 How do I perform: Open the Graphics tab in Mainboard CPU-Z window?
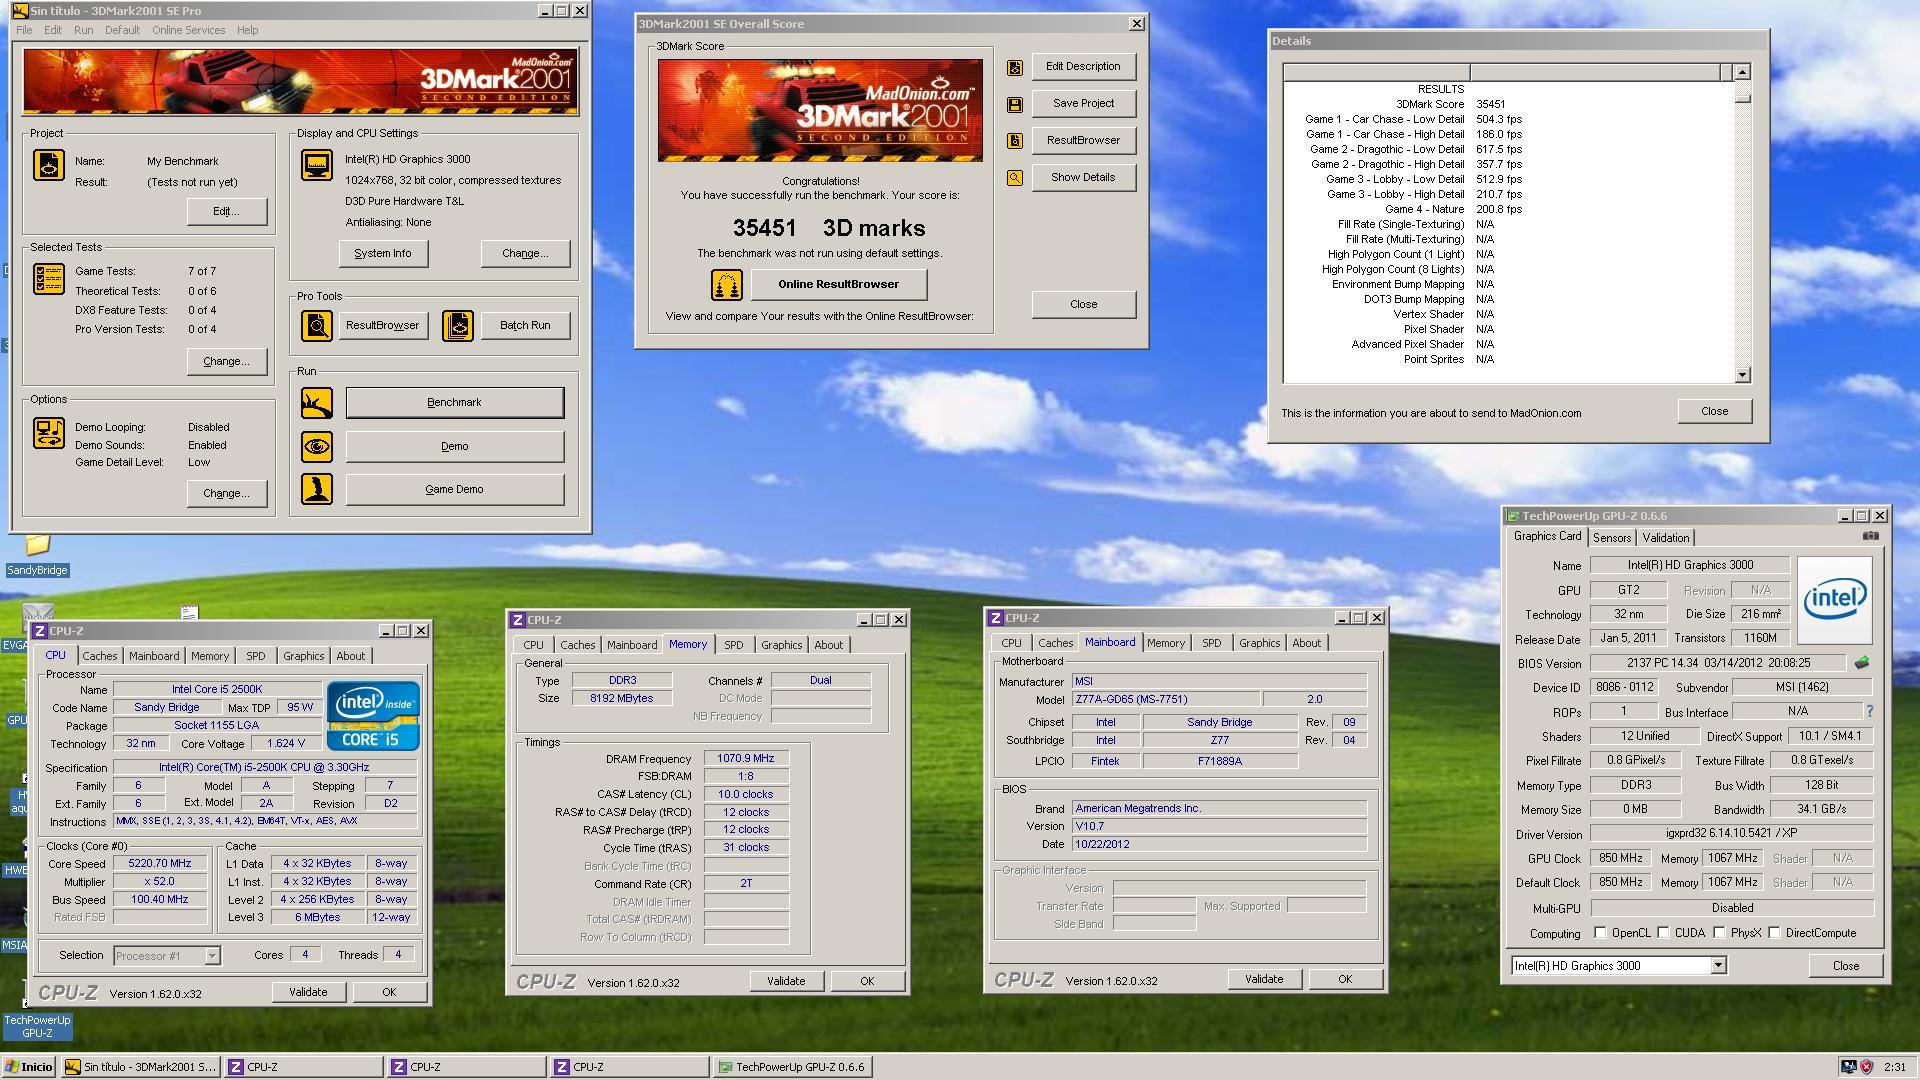(1259, 643)
